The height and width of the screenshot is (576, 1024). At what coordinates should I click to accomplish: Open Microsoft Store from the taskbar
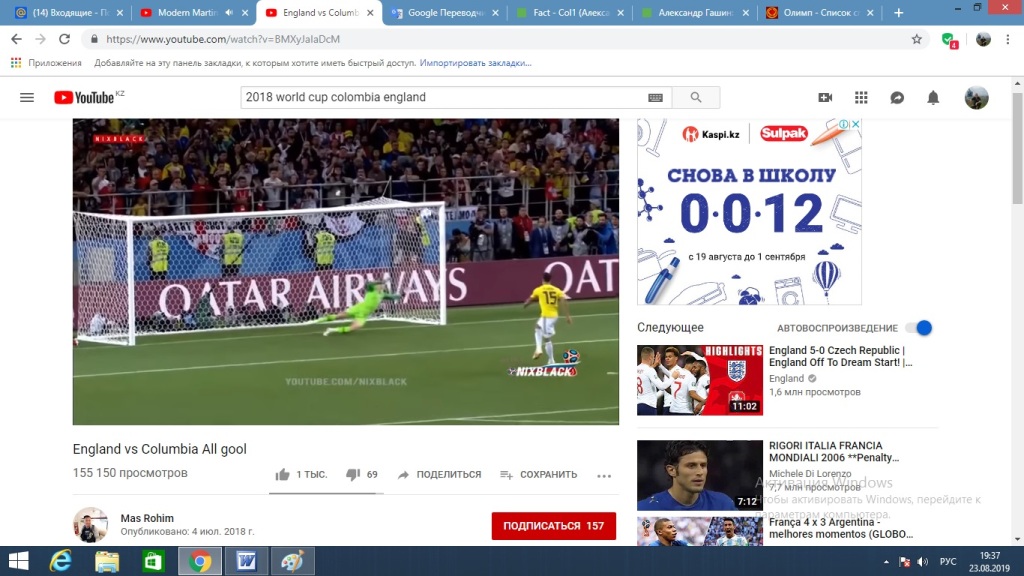click(153, 561)
